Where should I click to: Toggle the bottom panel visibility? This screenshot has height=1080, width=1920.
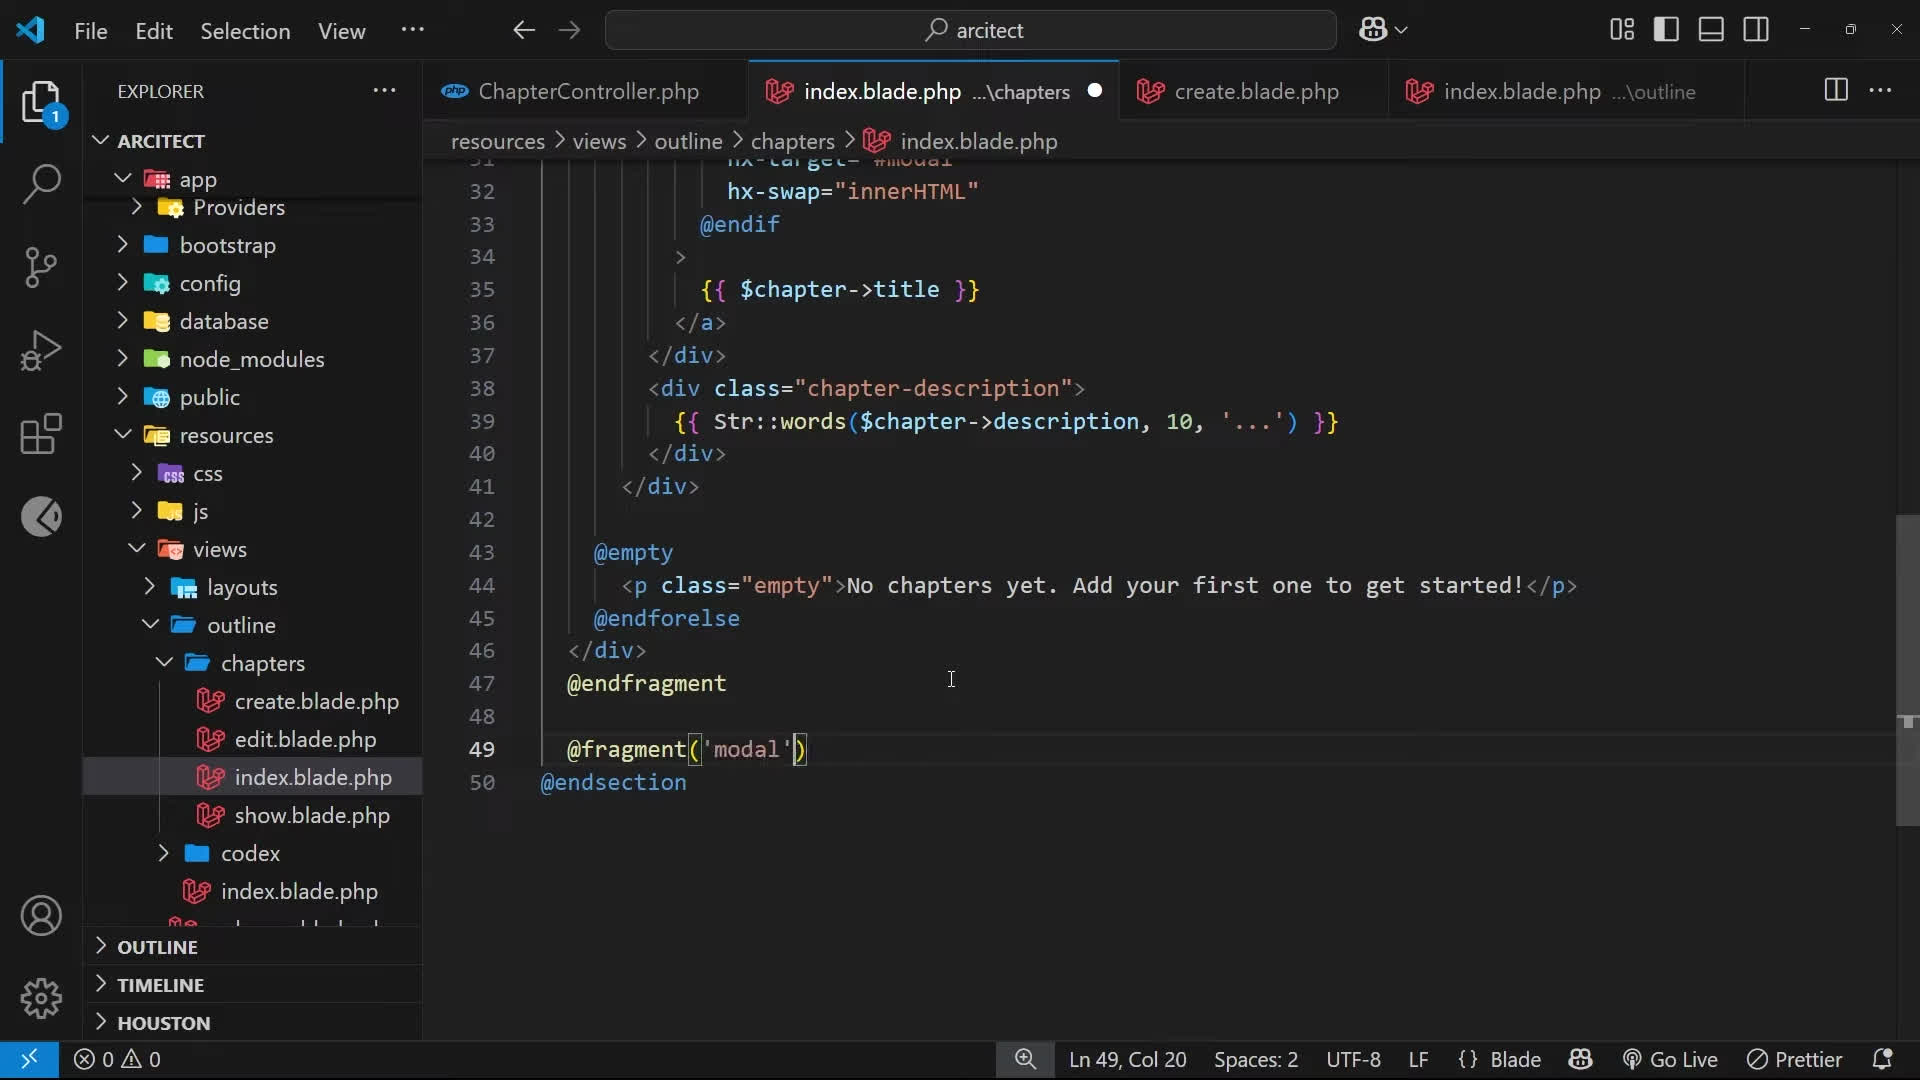pyautogui.click(x=1711, y=30)
